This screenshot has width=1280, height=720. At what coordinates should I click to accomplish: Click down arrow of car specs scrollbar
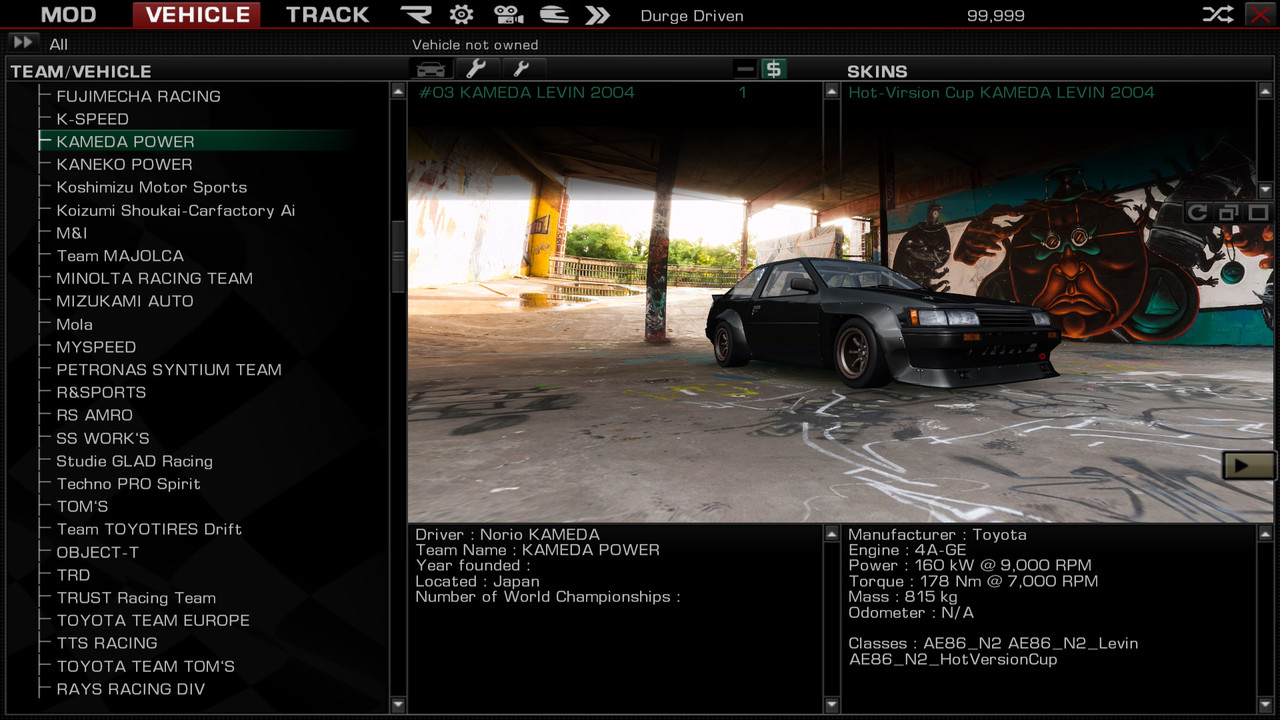point(1265,704)
